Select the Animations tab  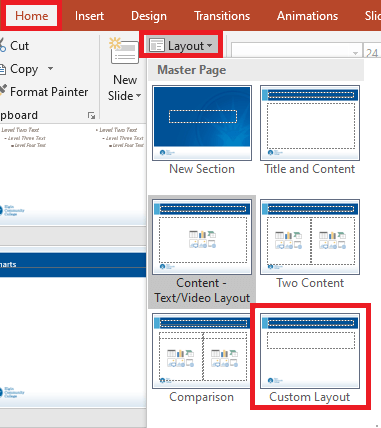point(307,16)
